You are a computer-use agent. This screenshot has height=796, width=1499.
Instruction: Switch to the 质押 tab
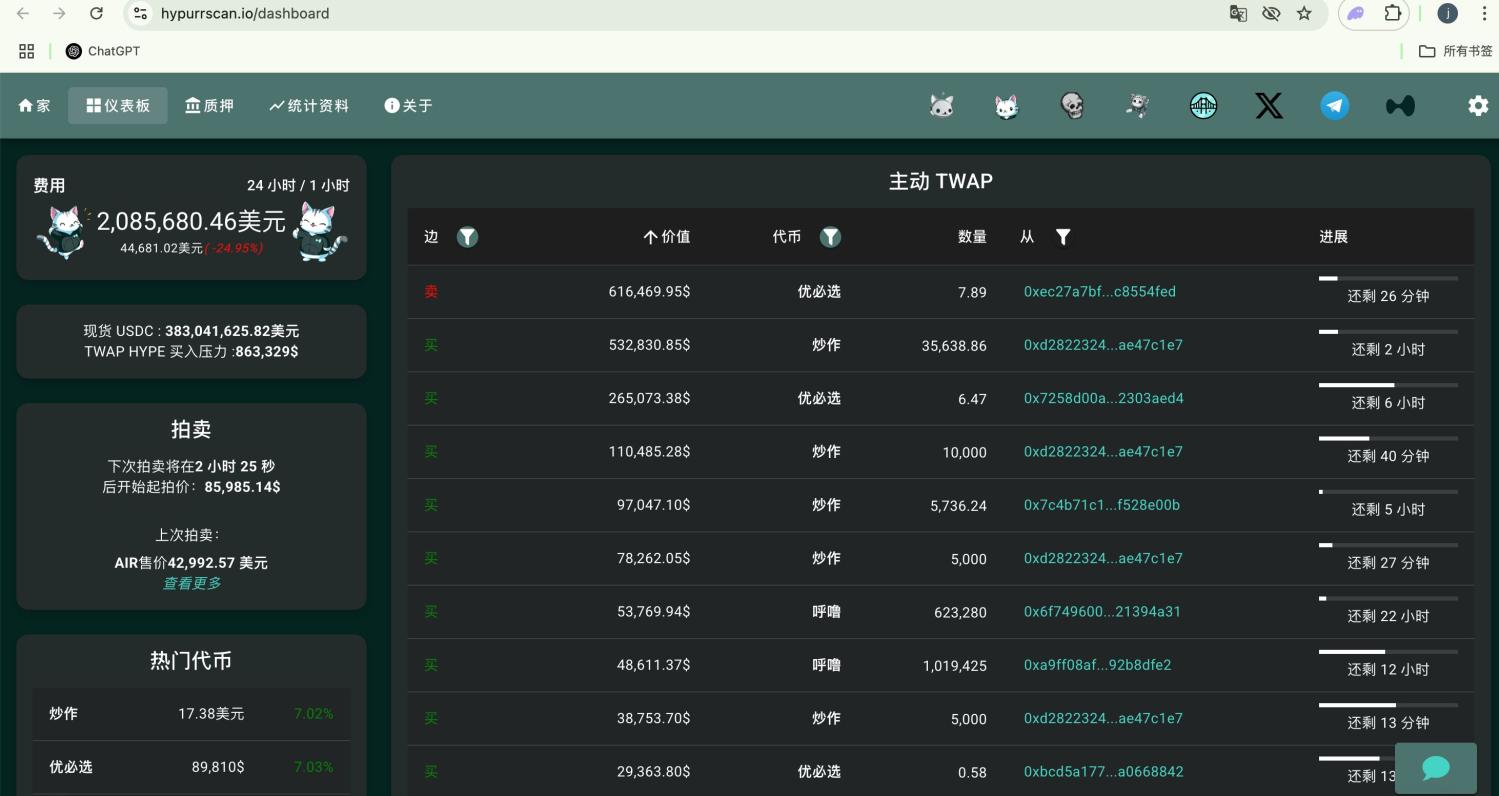[x=210, y=105]
